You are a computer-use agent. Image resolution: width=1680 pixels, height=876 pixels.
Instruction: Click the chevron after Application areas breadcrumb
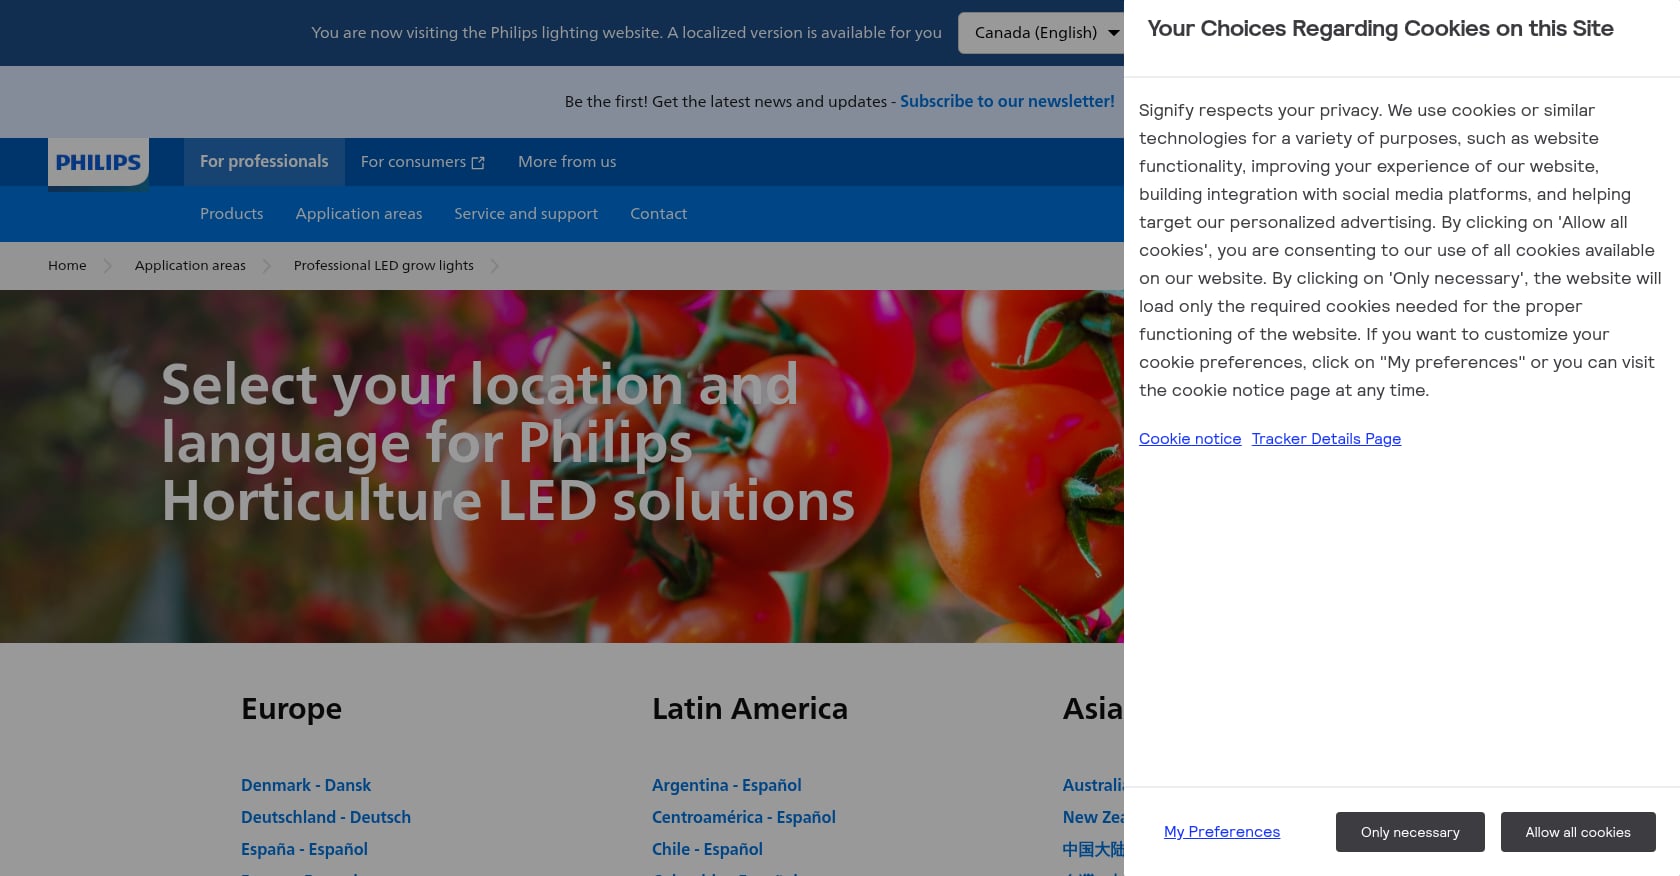(267, 266)
